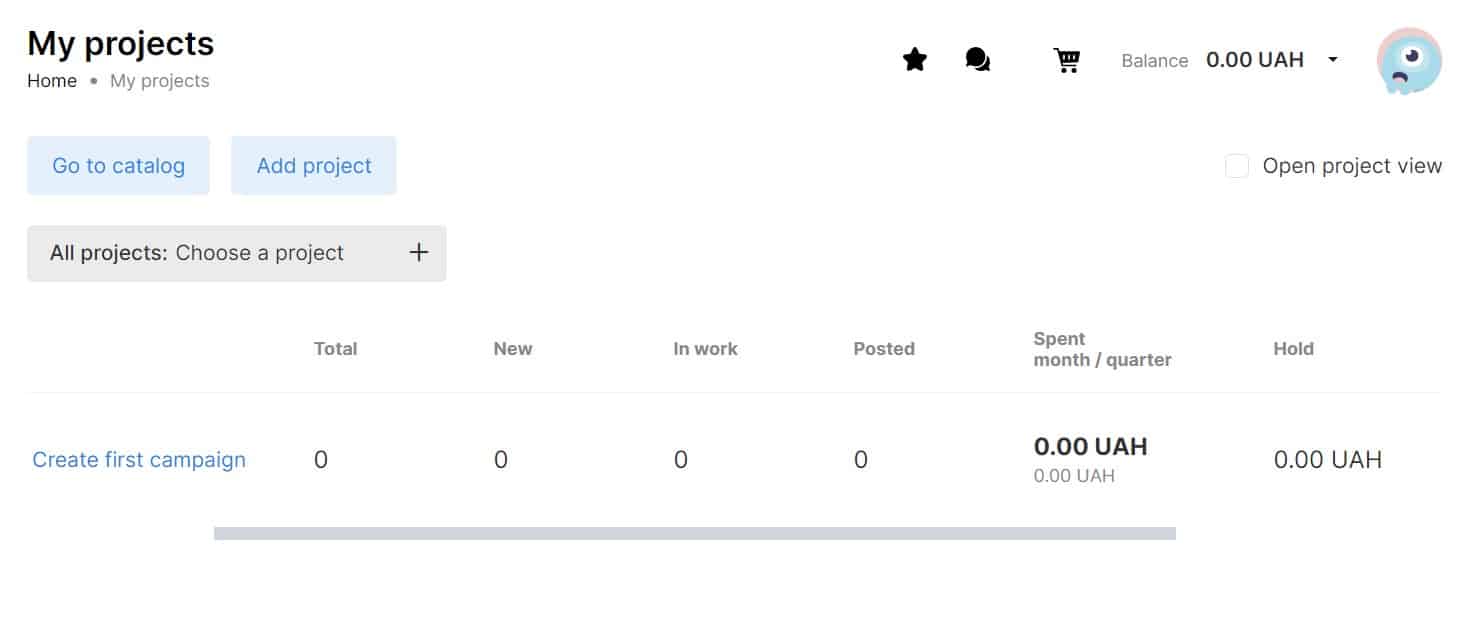
Task: View the shopping cart icon
Action: point(1067,60)
